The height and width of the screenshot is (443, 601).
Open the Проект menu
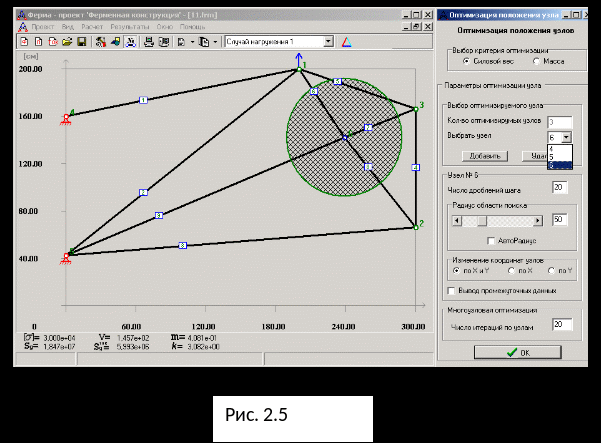pos(43,27)
